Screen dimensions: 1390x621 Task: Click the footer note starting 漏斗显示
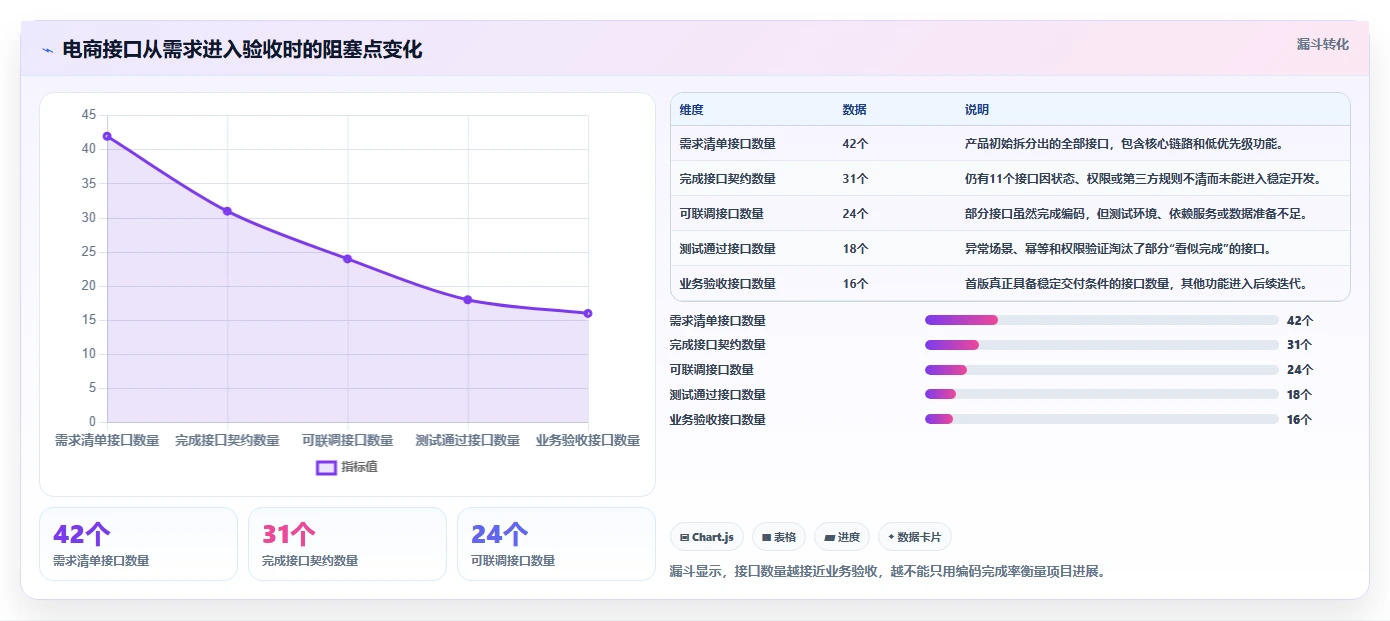click(x=887, y=572)
